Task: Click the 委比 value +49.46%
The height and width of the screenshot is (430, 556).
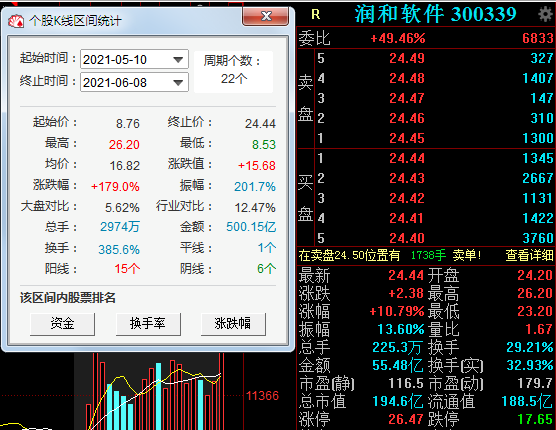Action: coord(397,38)
